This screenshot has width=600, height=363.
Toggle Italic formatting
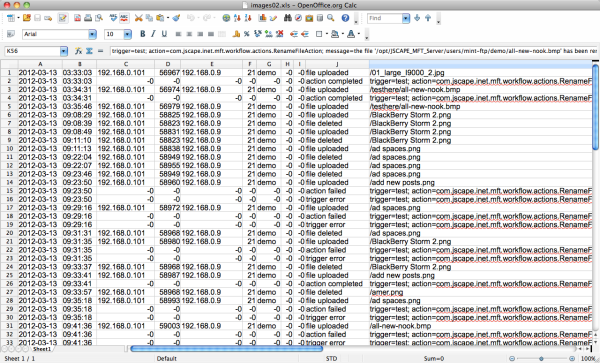(x=153, y=34)
